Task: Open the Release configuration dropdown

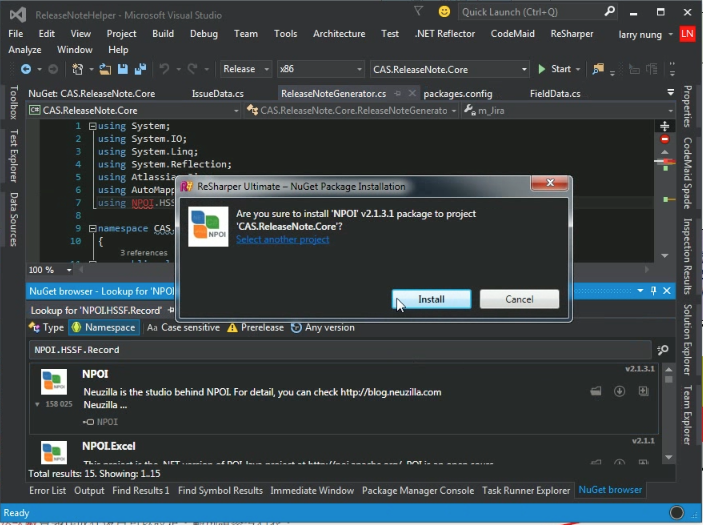Action: (266, 69)
